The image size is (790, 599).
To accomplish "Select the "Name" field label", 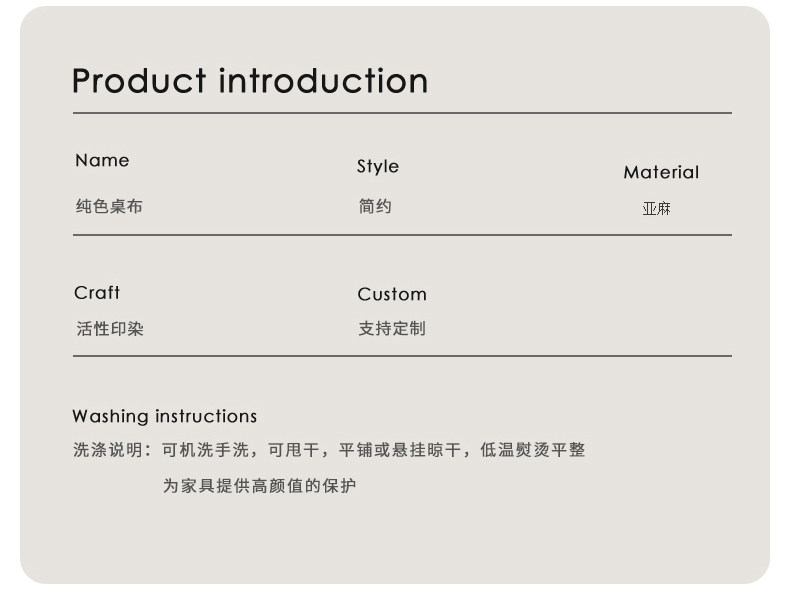I will [x=102, y=161].
